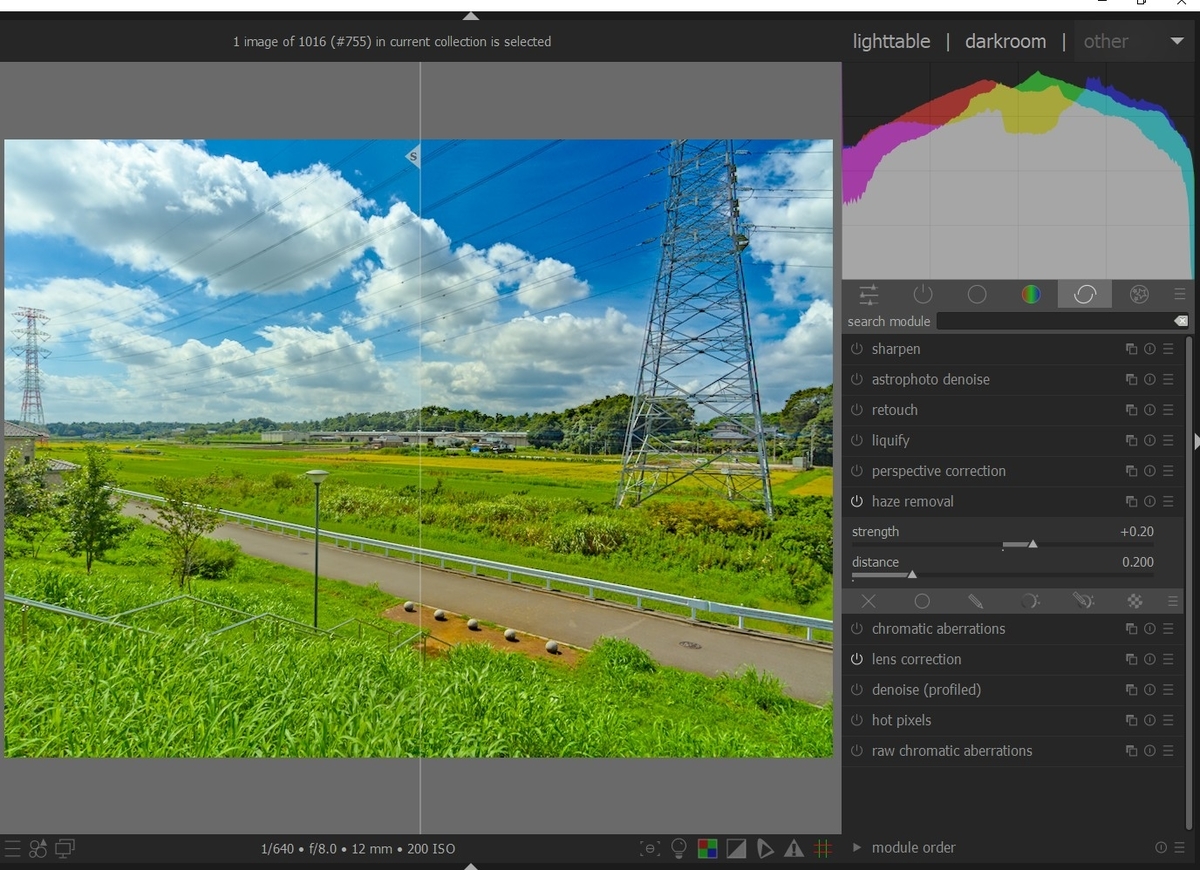Image resolution: width=1200 pixels, height=870 pixels.
Task: Open second darkroom window display icon
Action: click(65, 849)
